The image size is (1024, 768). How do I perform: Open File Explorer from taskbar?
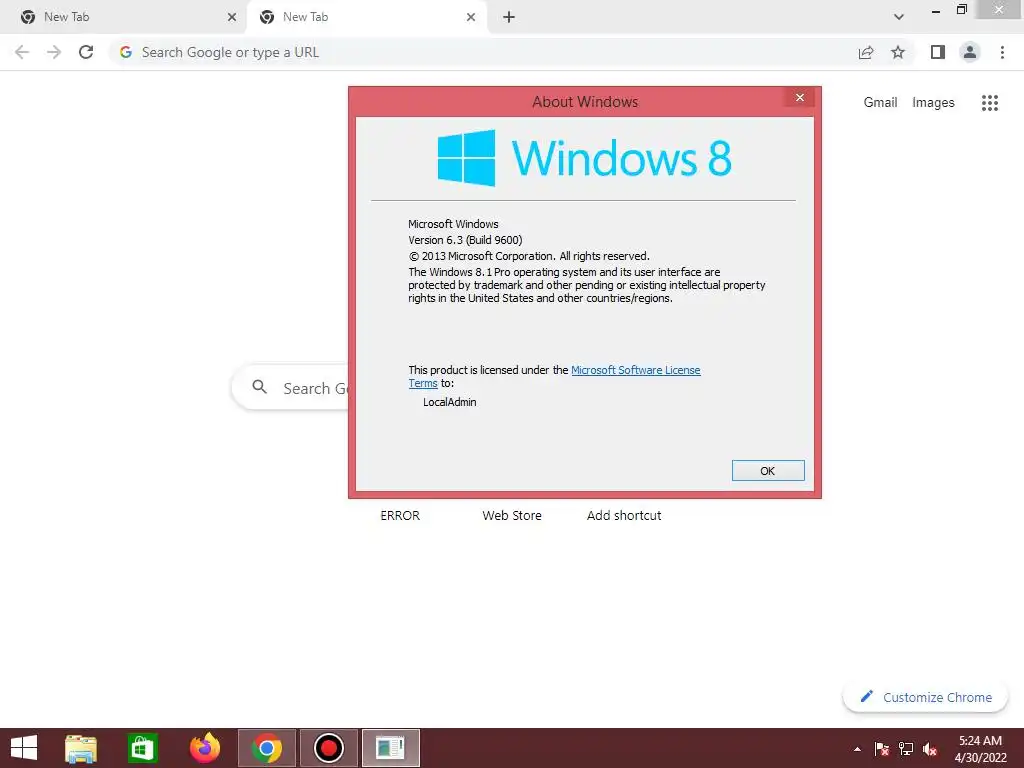coord(81,748)
